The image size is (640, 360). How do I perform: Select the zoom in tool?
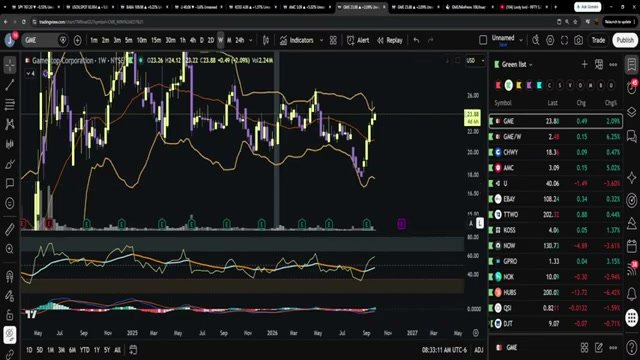click(10, 249)
